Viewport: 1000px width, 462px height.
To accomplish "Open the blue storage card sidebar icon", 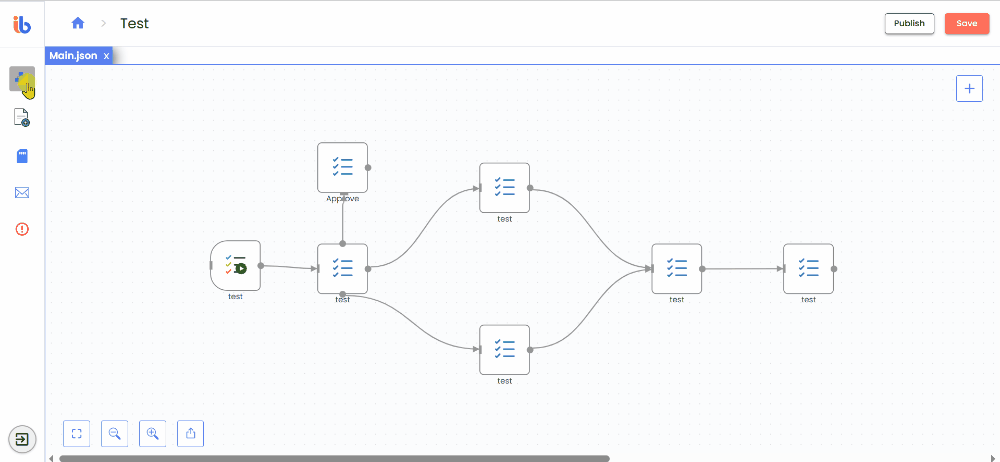I will [x=22, y=156].
